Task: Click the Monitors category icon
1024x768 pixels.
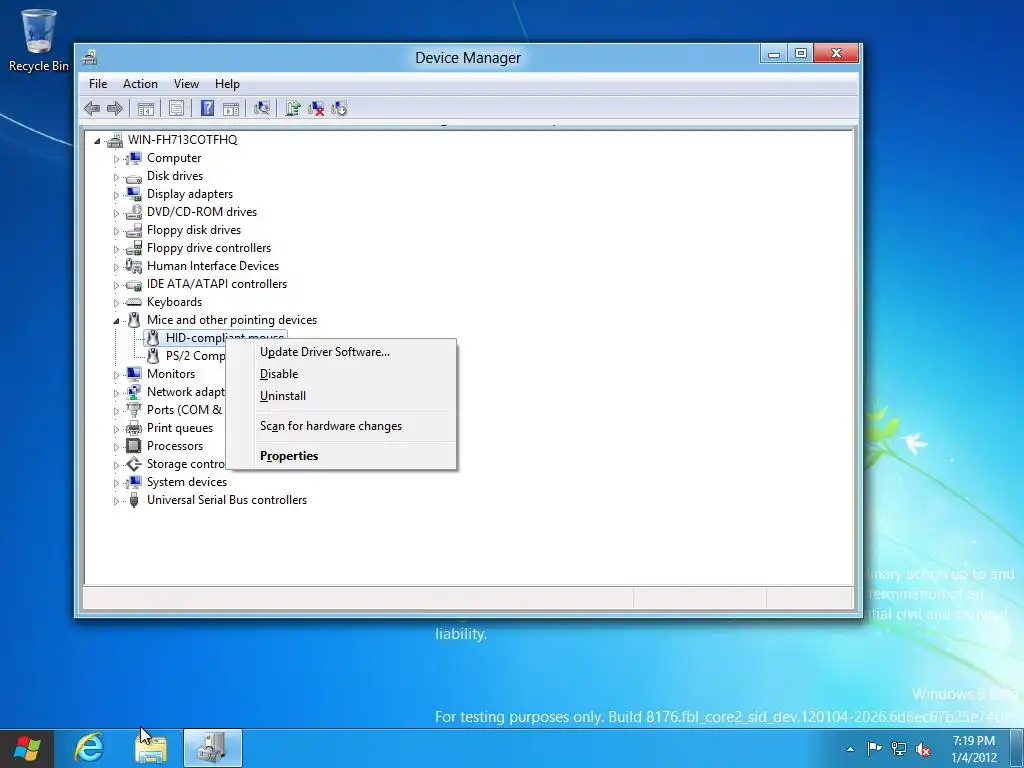Action: [x=134, y=374]
